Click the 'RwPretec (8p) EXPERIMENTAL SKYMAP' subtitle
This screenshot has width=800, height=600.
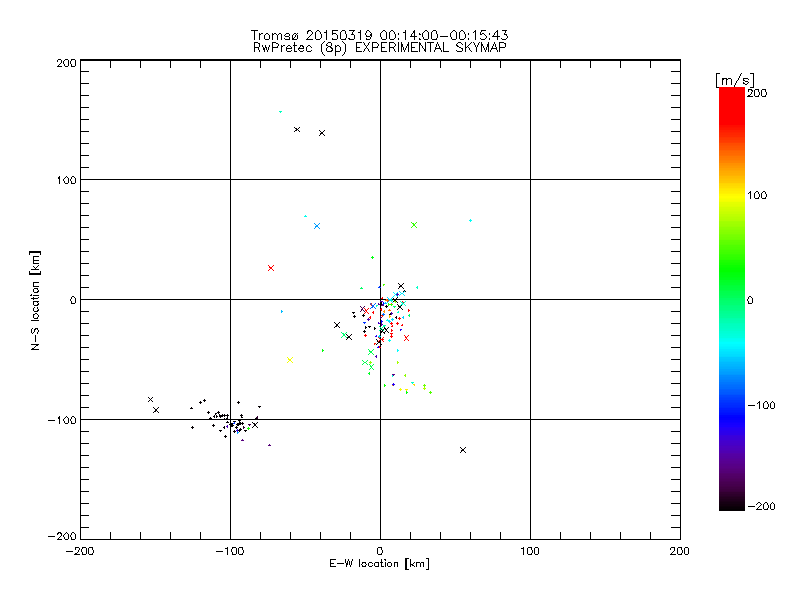click(380, 47)
